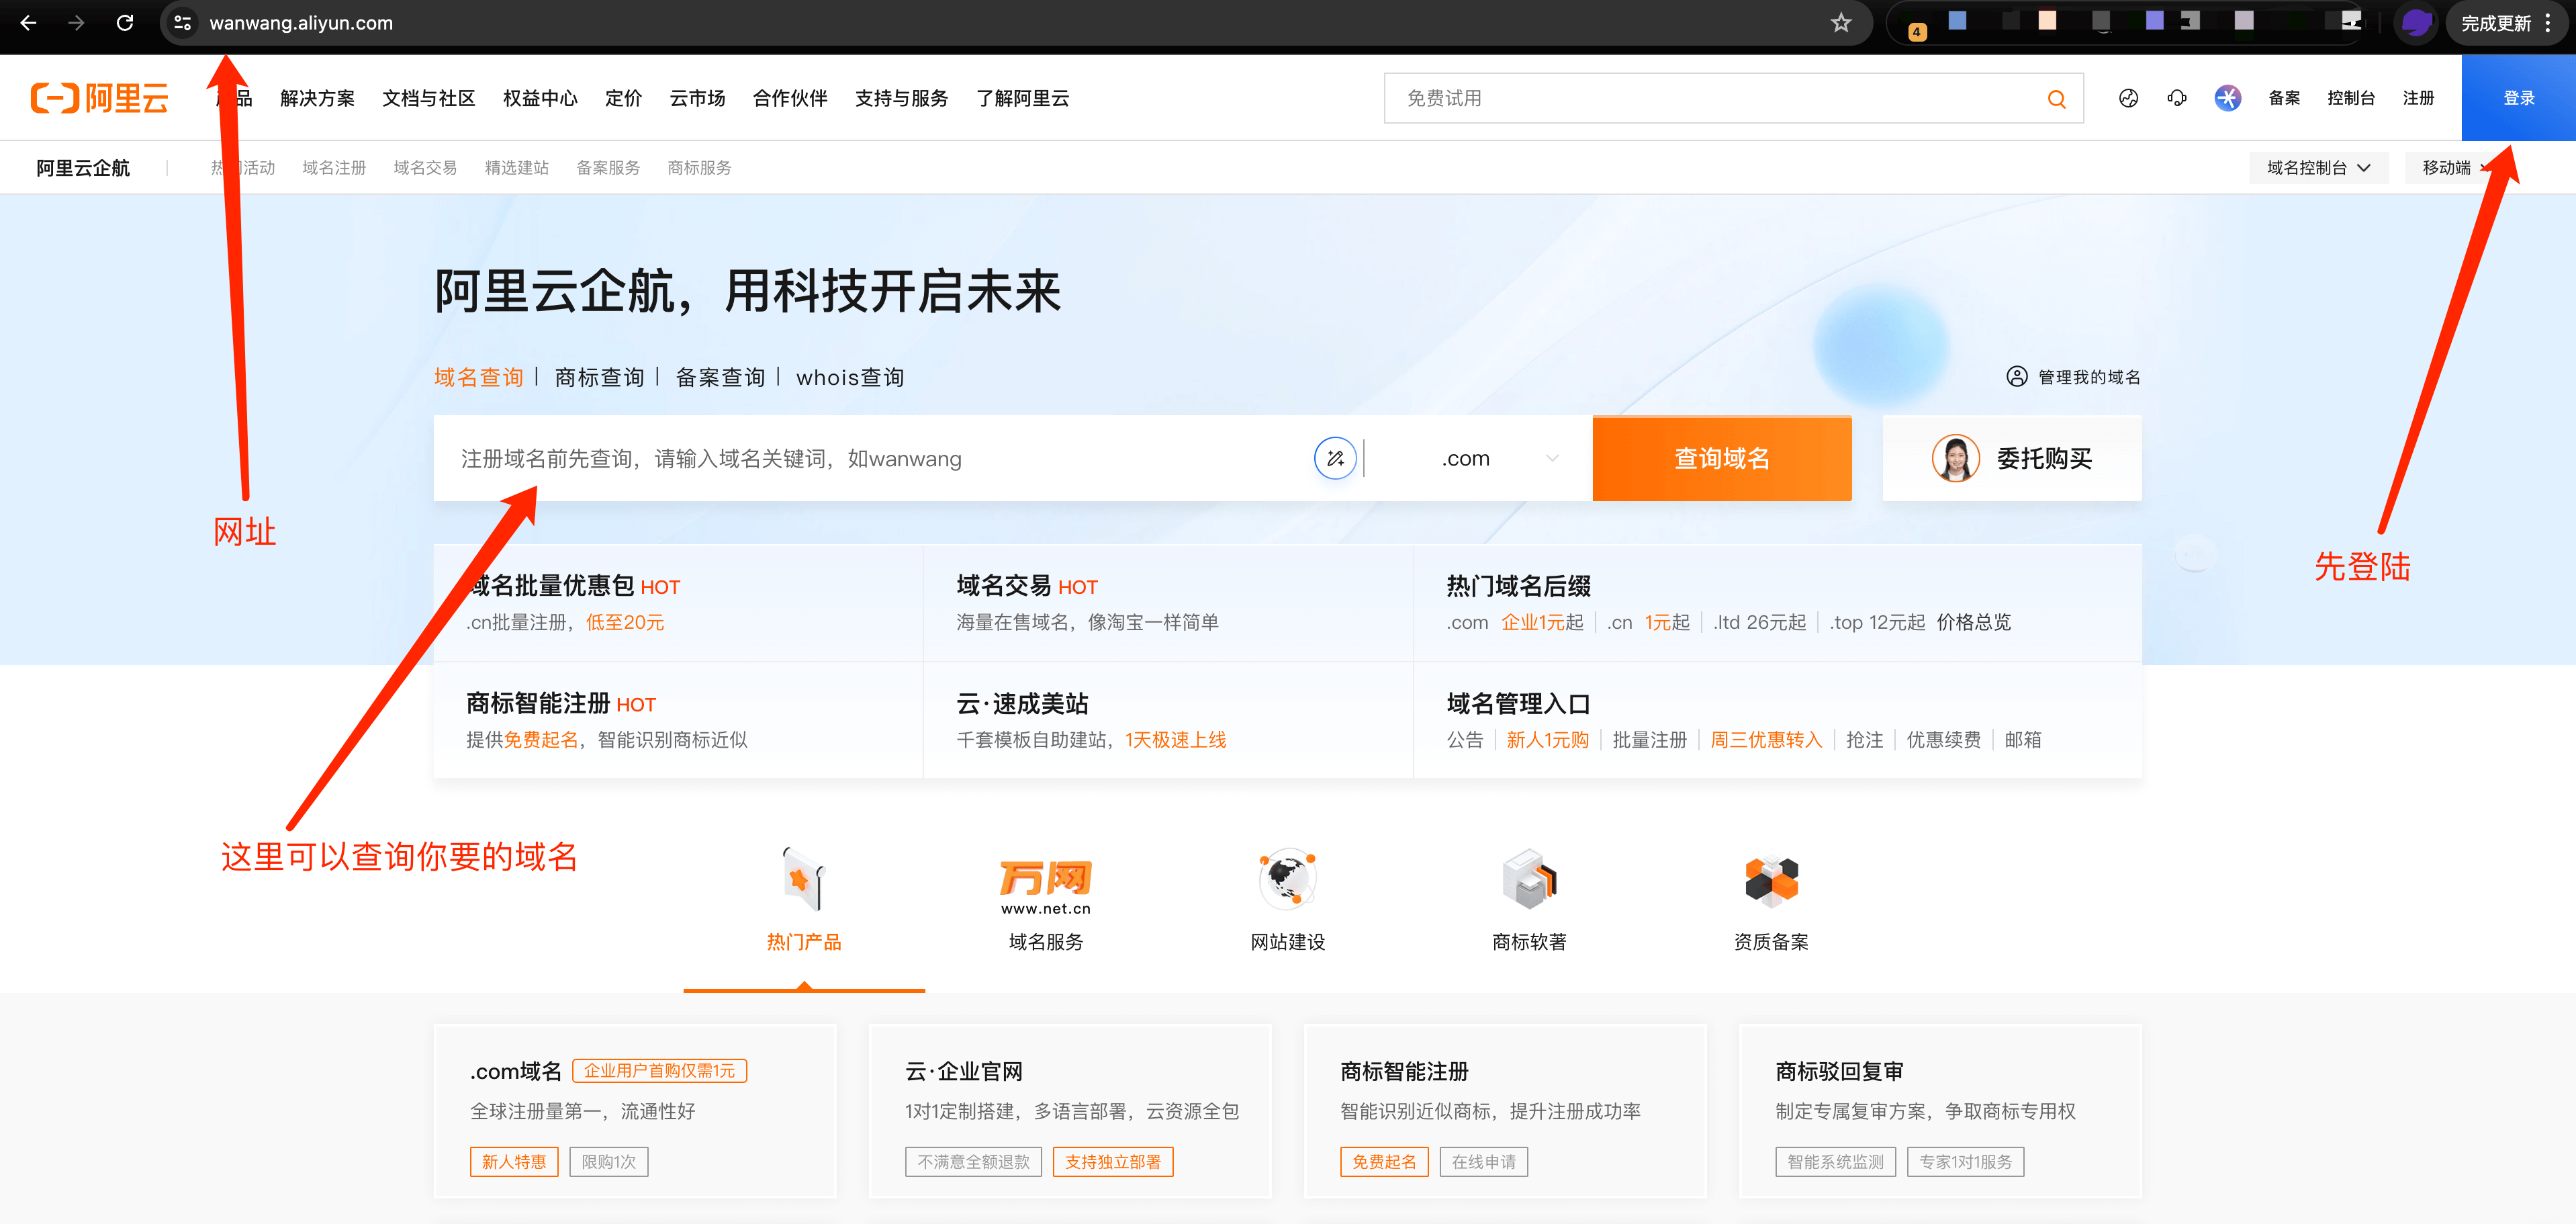
Task: Click the blue 登录 button
Action: coord(2518,98)
